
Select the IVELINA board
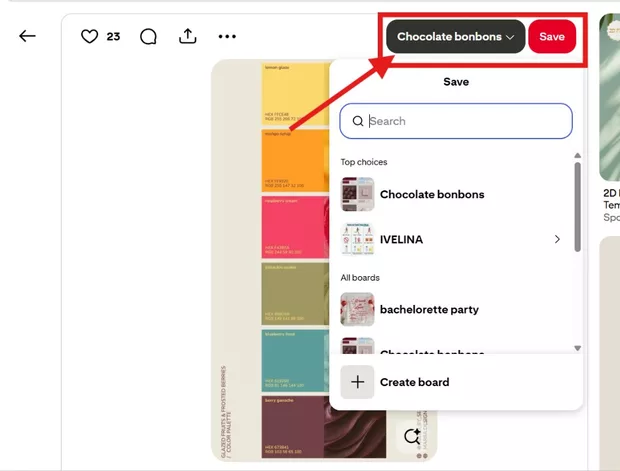click(x=455, y=239)
